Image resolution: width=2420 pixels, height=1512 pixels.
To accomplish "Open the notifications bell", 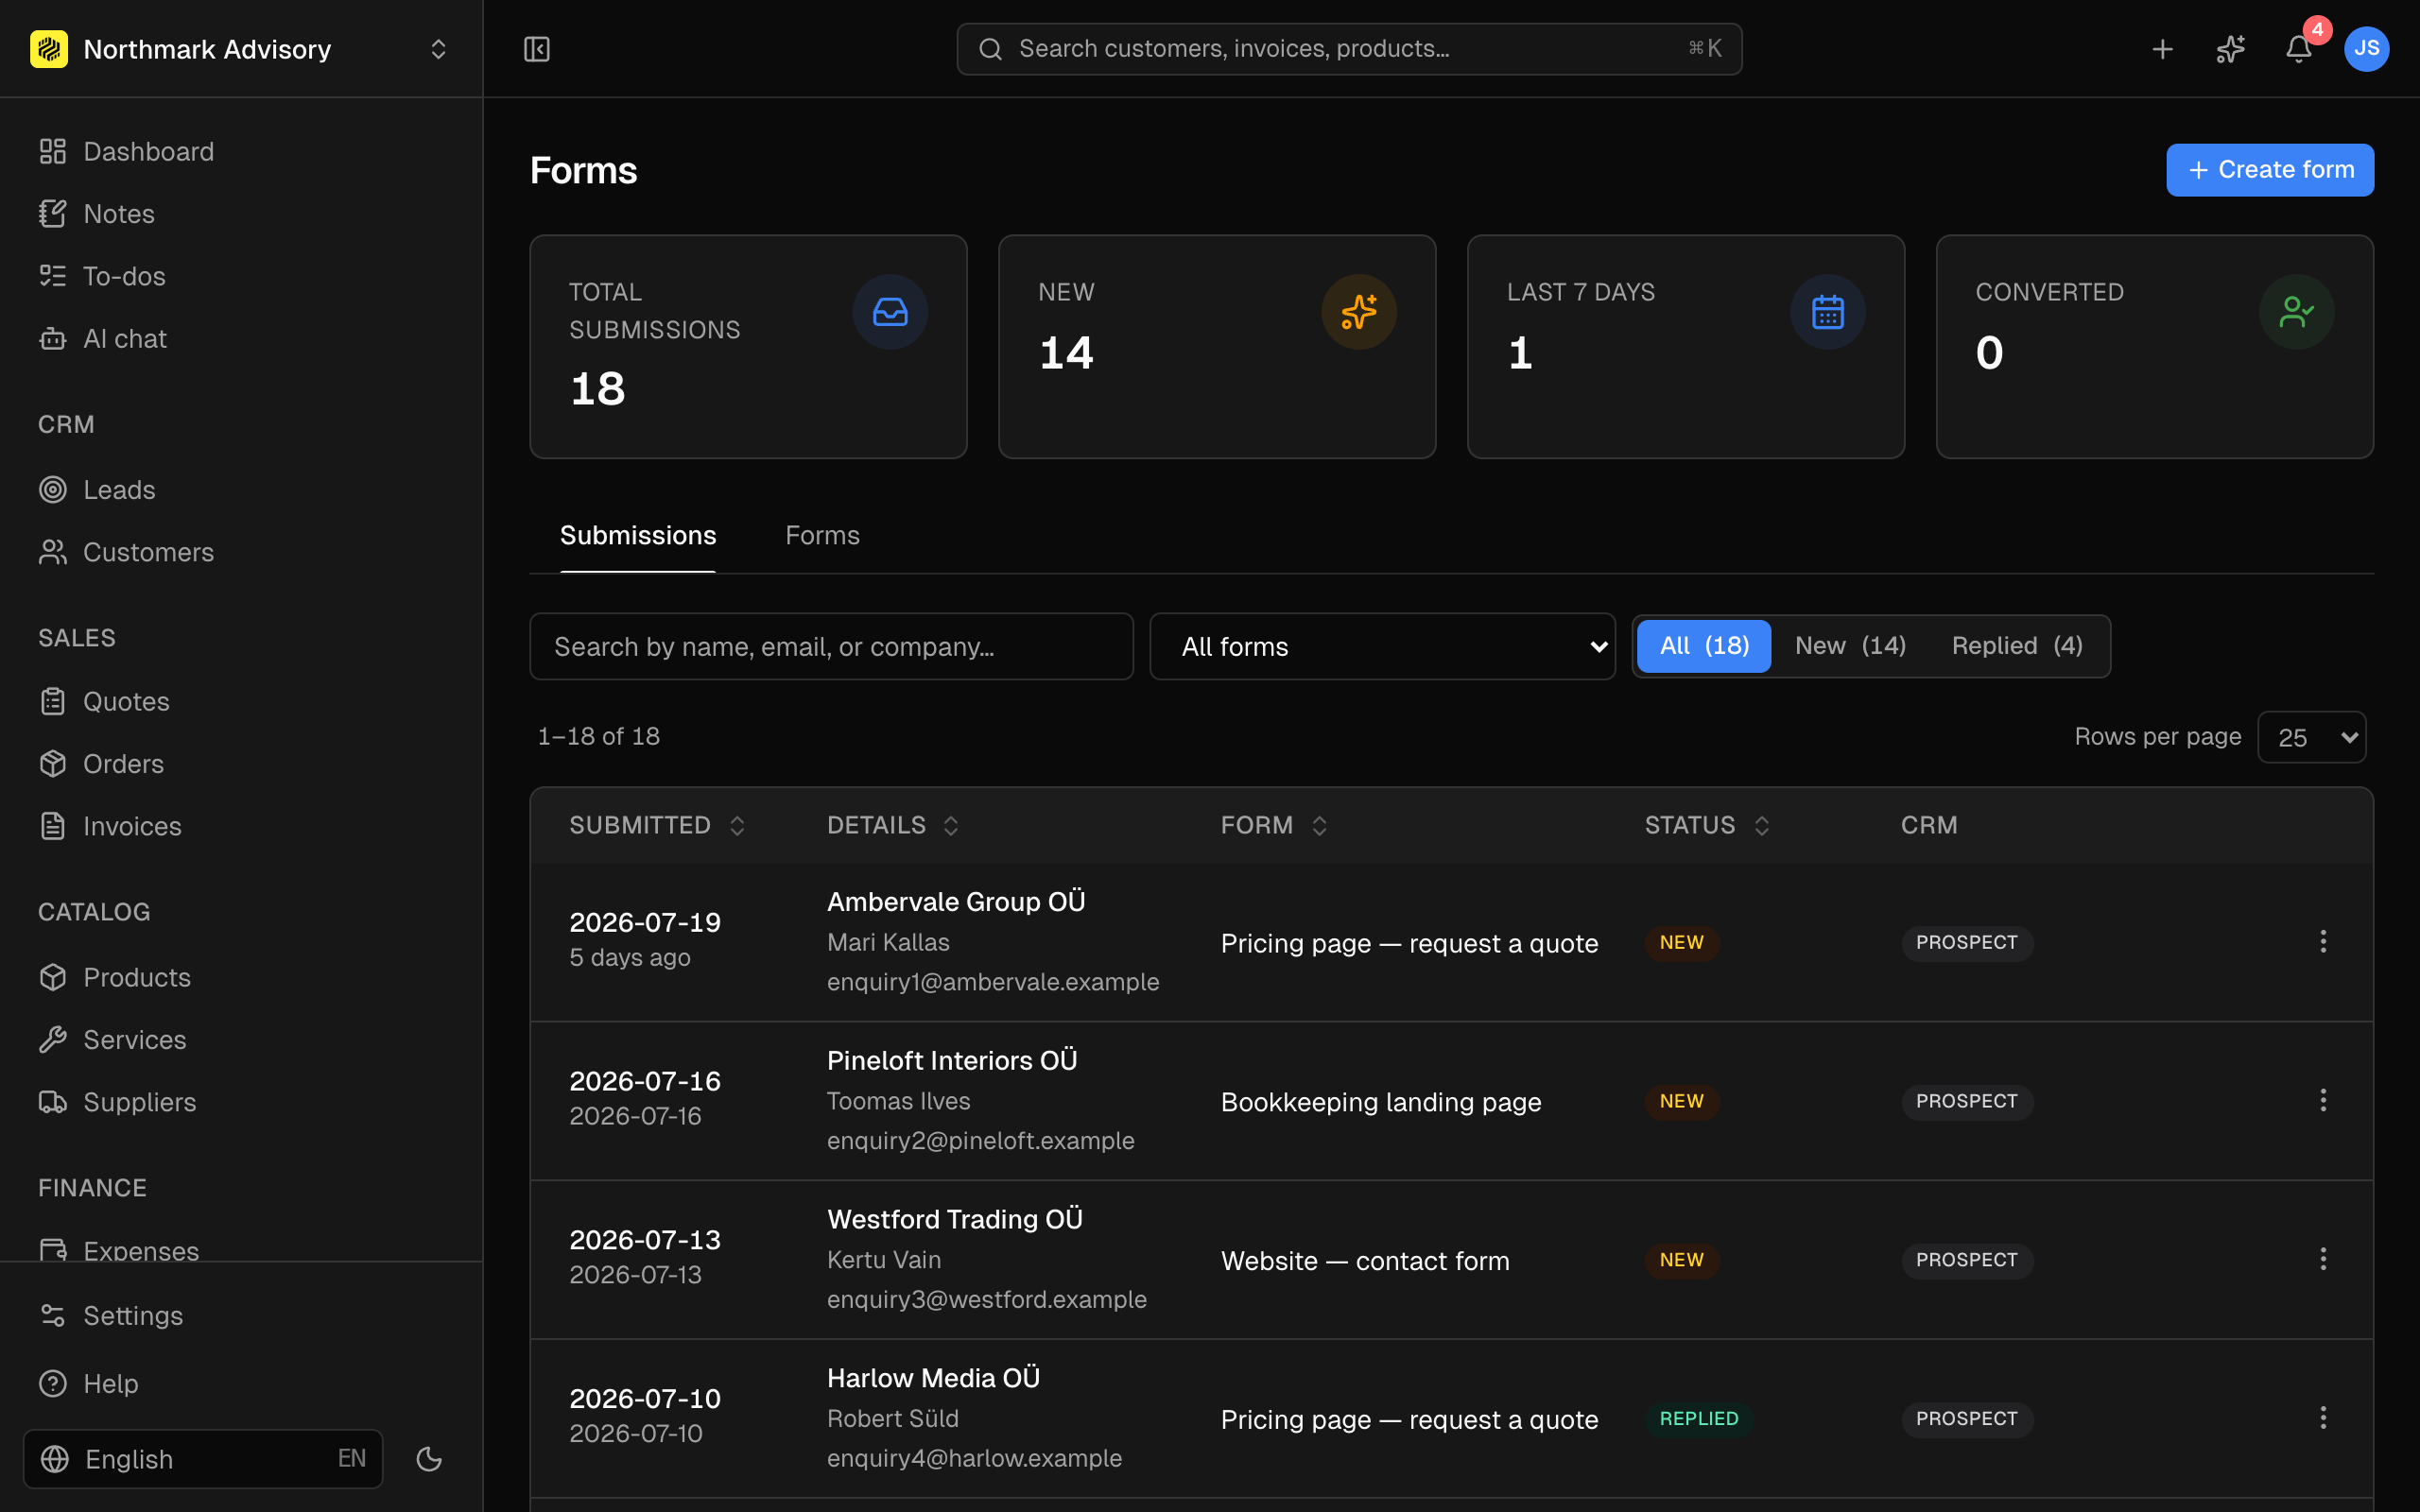I will point(2298,49).
